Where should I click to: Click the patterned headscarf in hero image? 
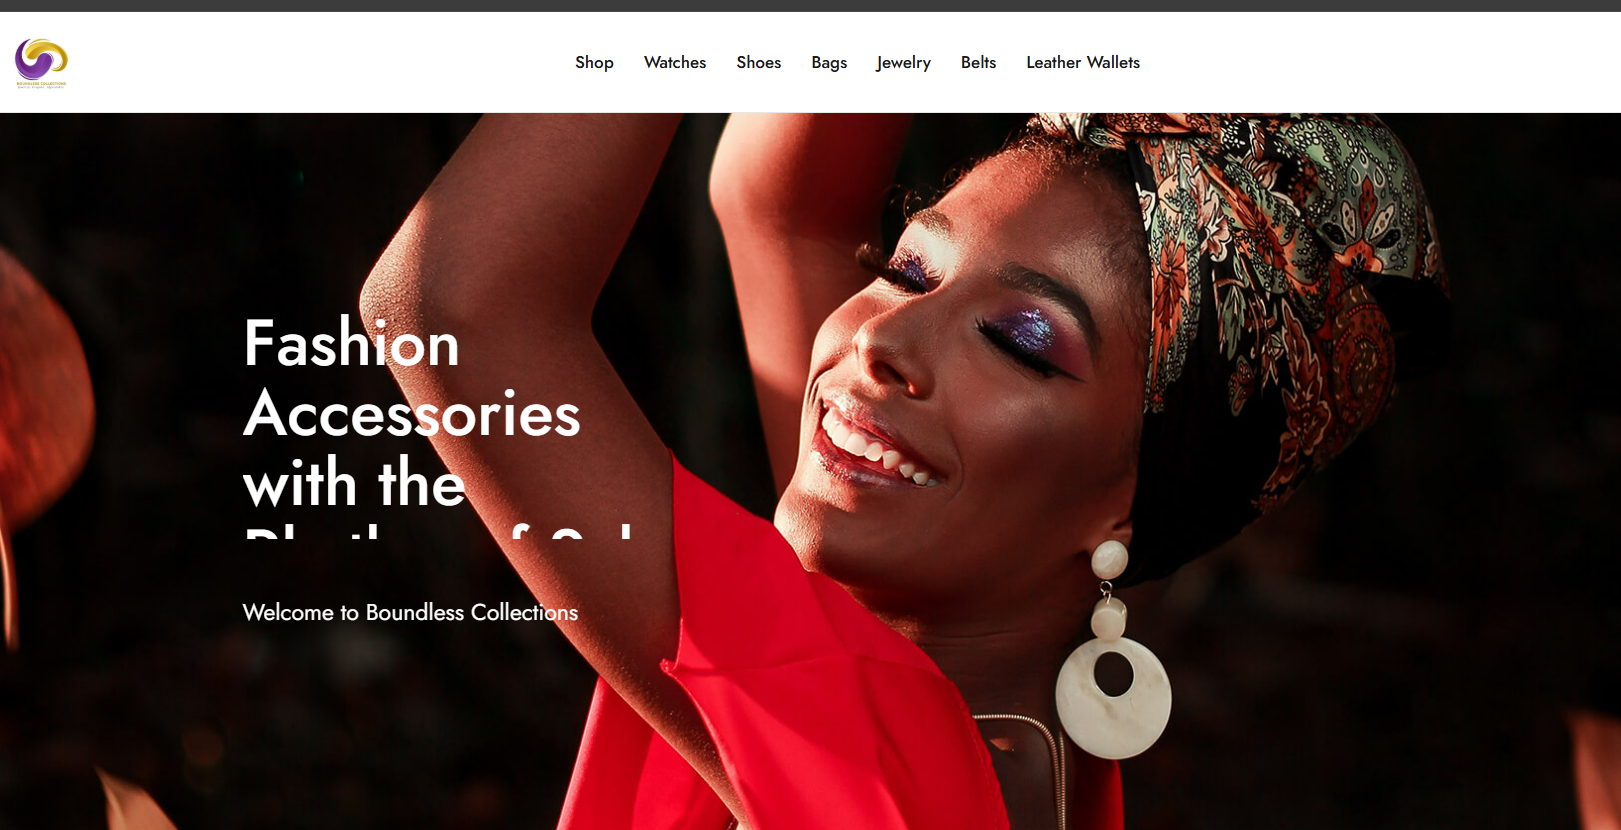(x=1290, y=260)
